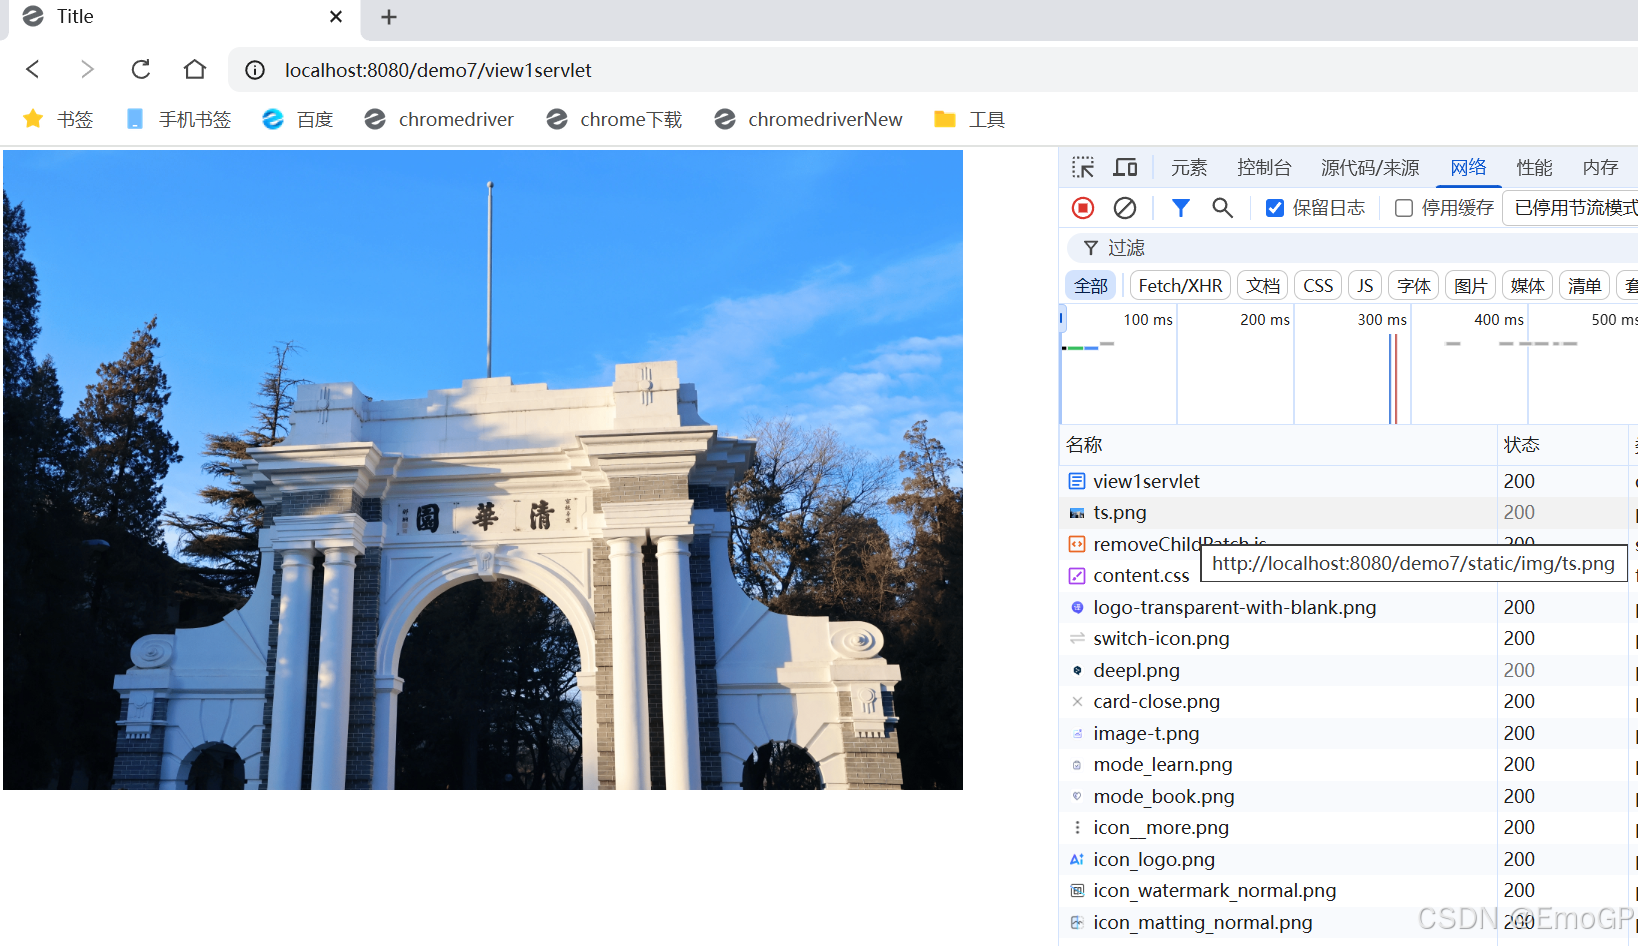Uncheck the 保留日志 checkbox

[1275, 208]
